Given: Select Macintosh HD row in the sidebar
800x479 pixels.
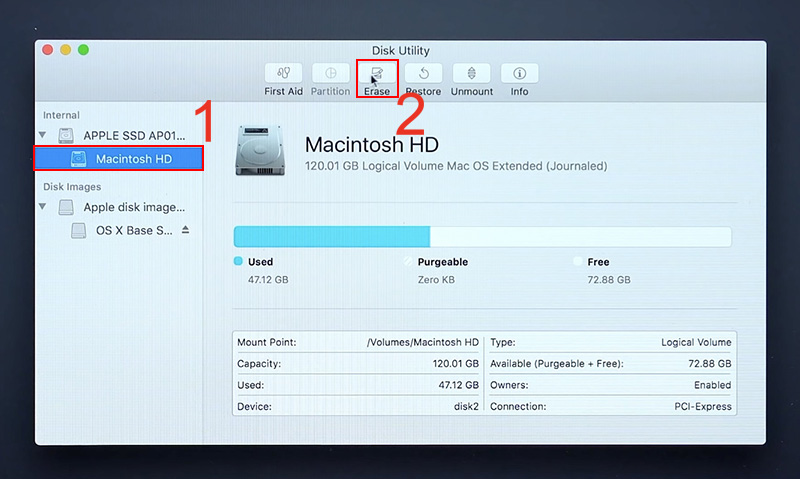Looking at the screenshot, I should pyautogui.click(x=118, y=159).
